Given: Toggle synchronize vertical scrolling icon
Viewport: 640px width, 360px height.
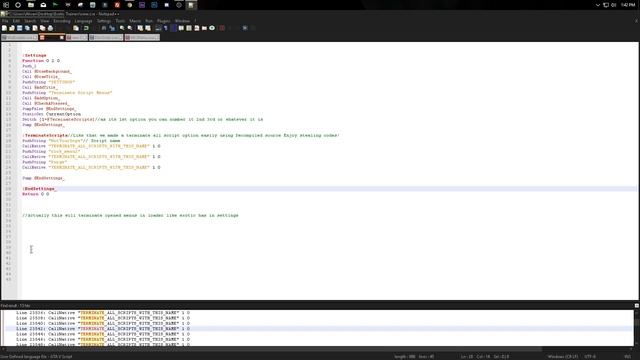Looking at the screenshot, I should 140,28.
